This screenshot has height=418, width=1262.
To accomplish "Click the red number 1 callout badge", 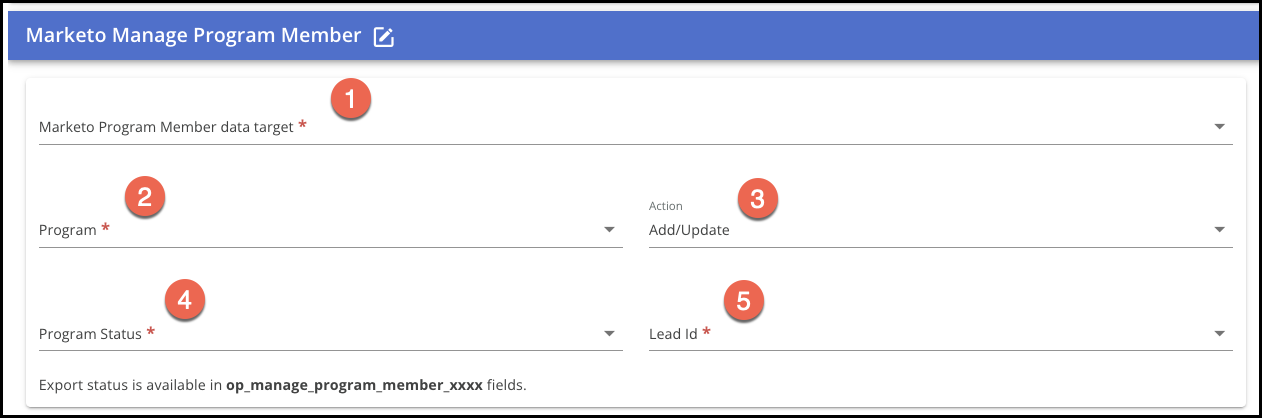I will point(350,99).
